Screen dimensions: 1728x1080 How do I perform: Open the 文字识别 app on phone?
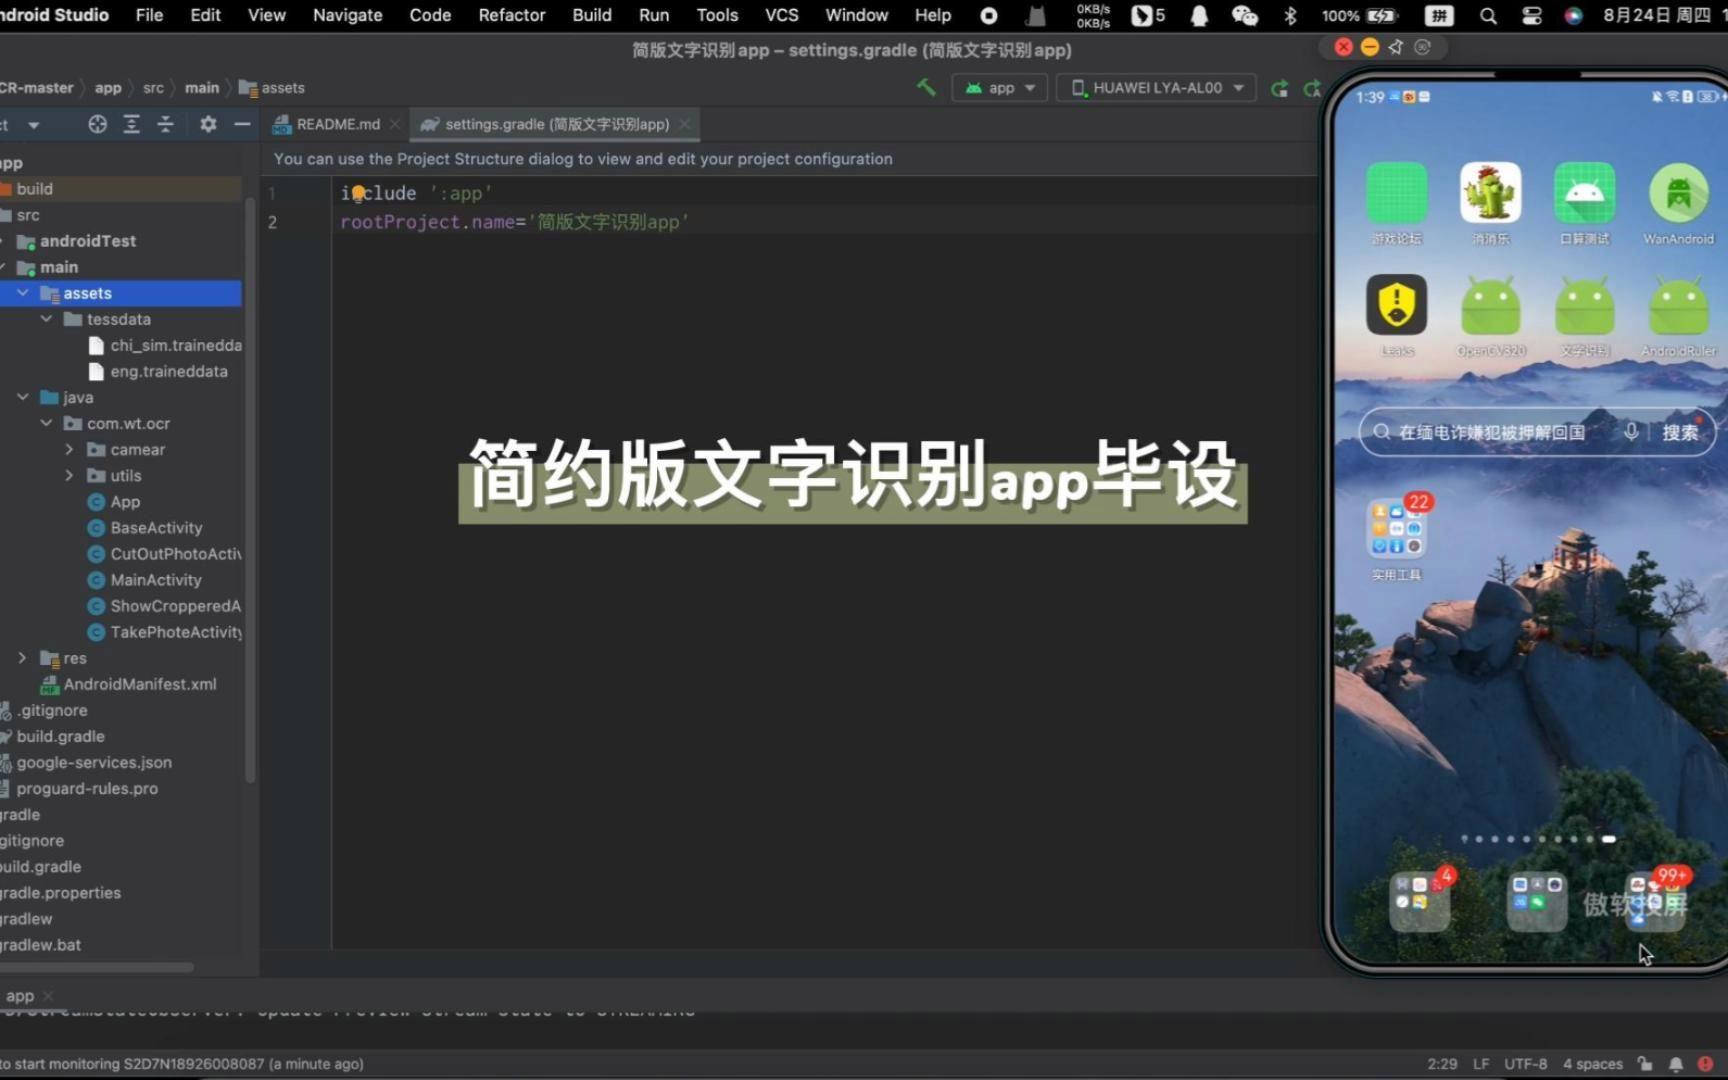pyautogui.click(x=1584, y=304)
